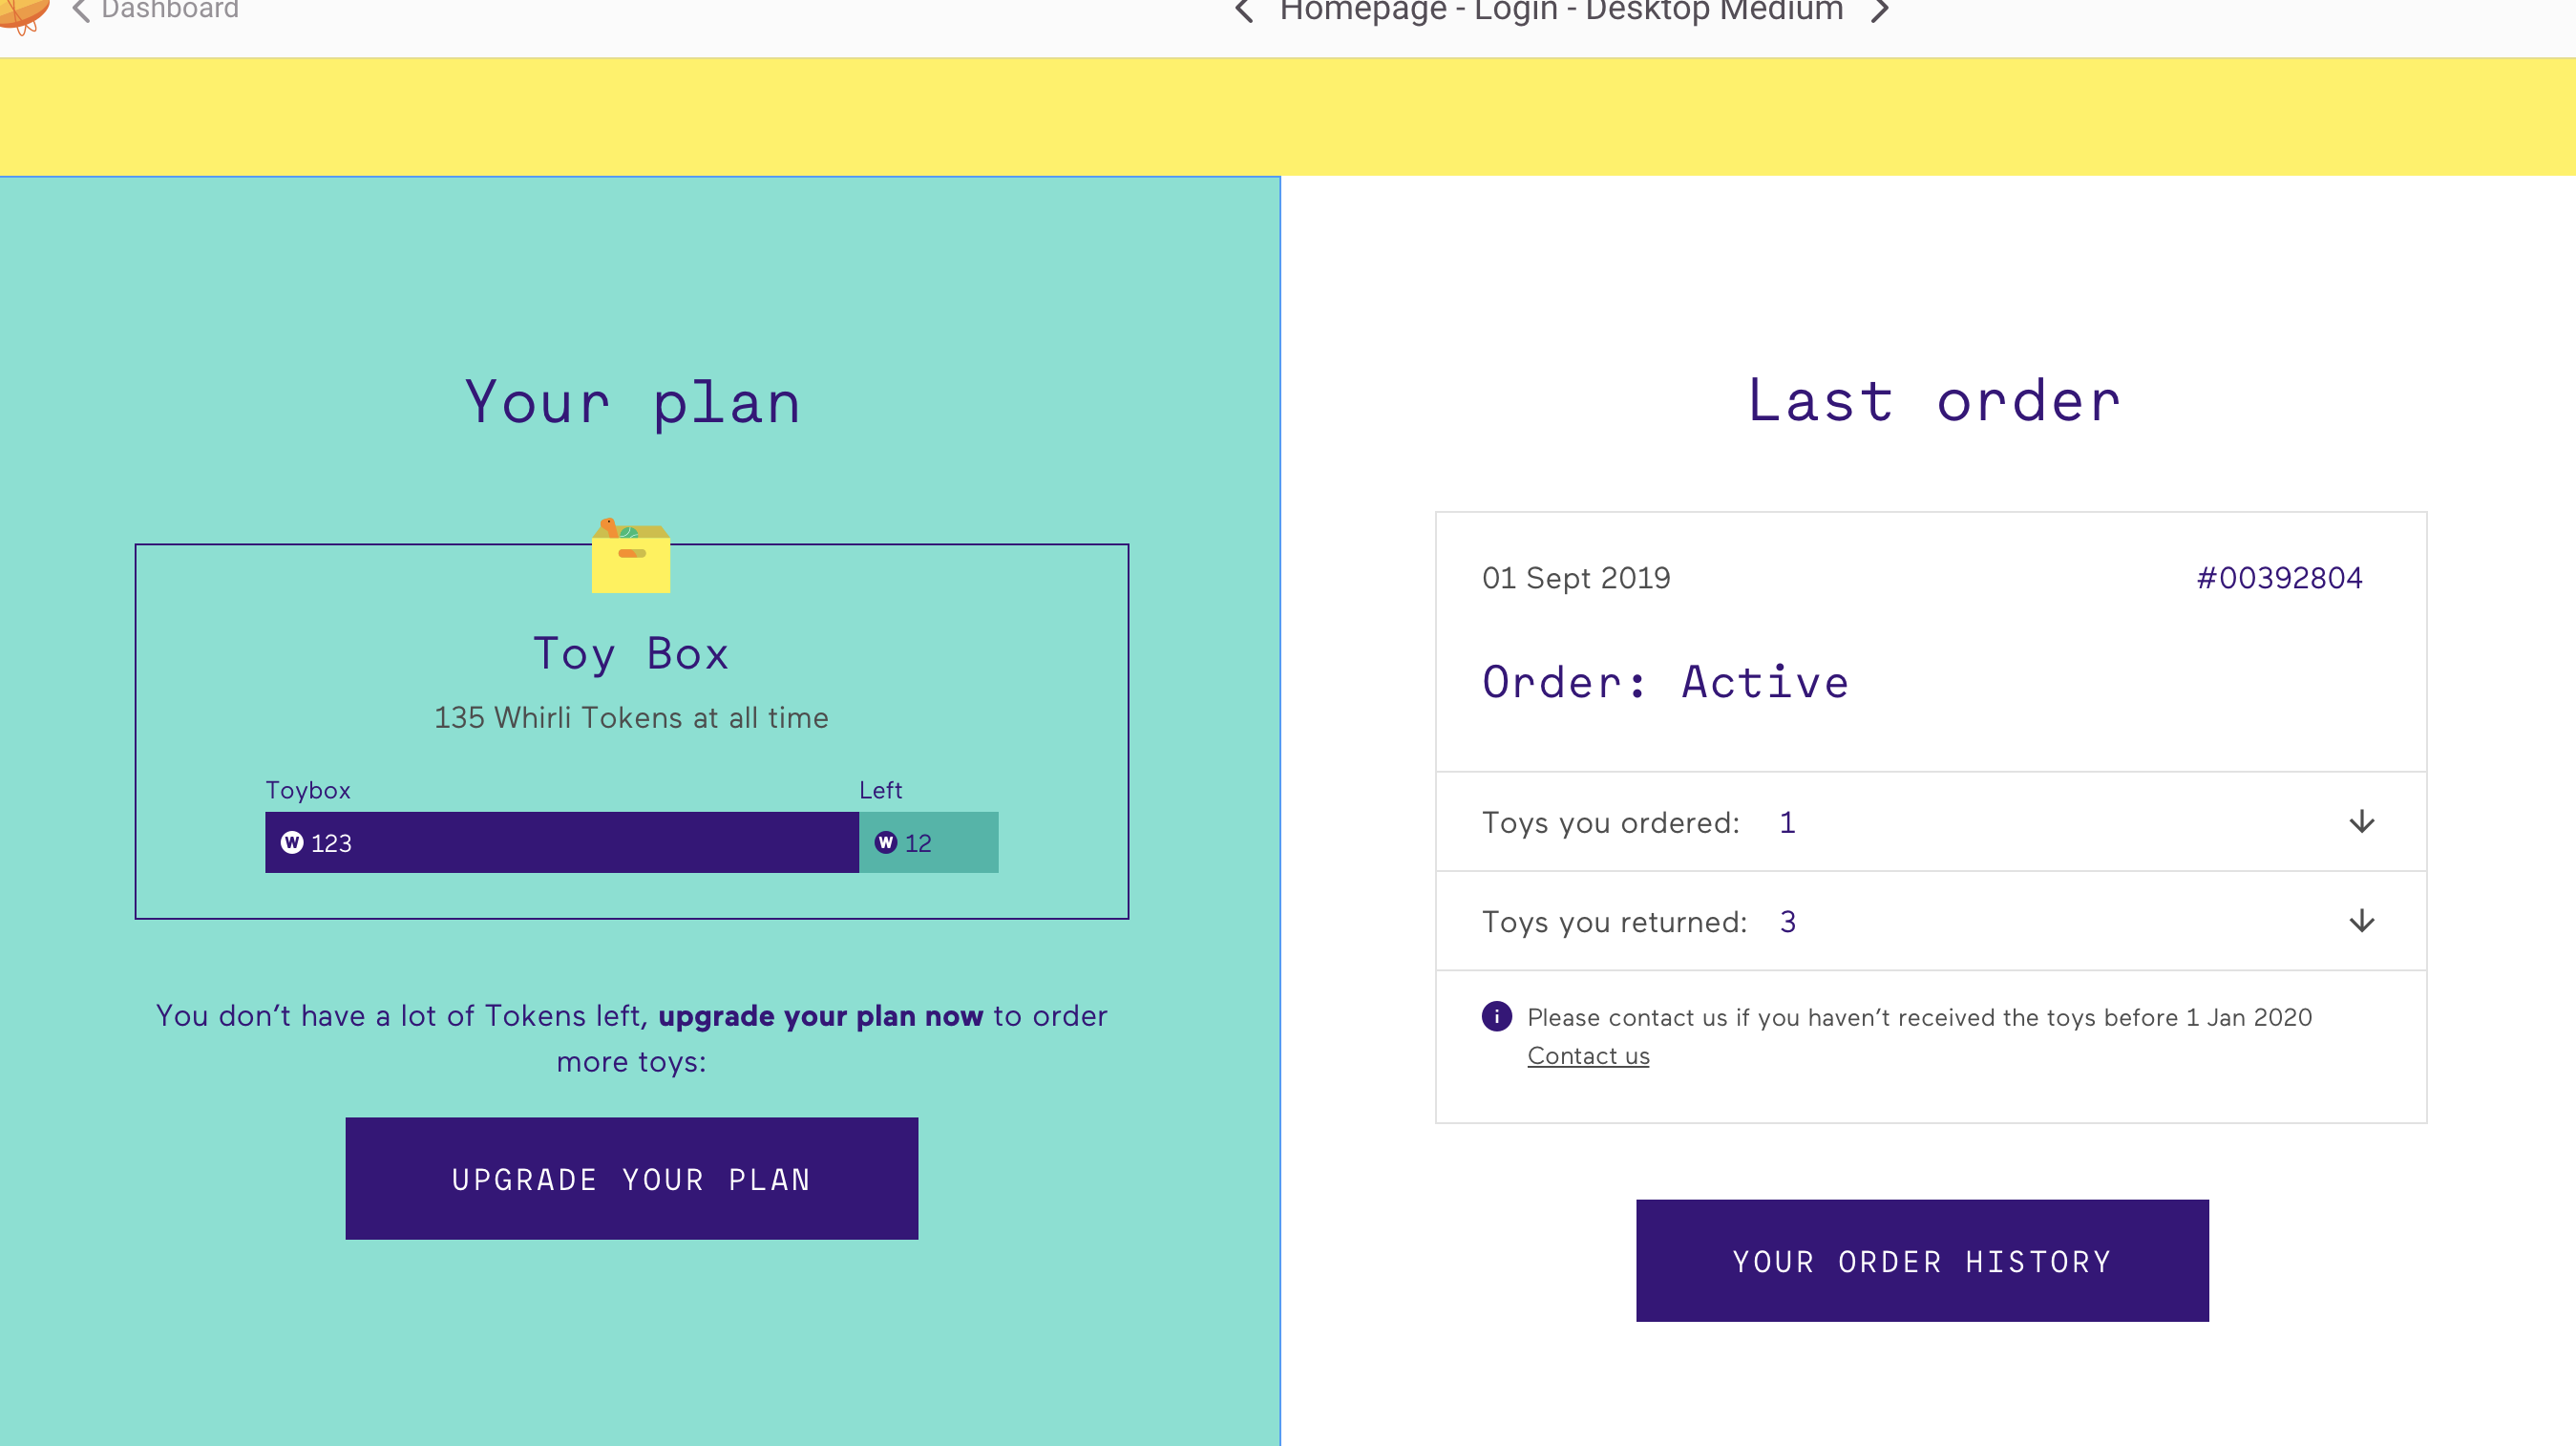Click the back chevron beside Dashboard
Screen dimensions: 2576x1446
pos(82,11)
